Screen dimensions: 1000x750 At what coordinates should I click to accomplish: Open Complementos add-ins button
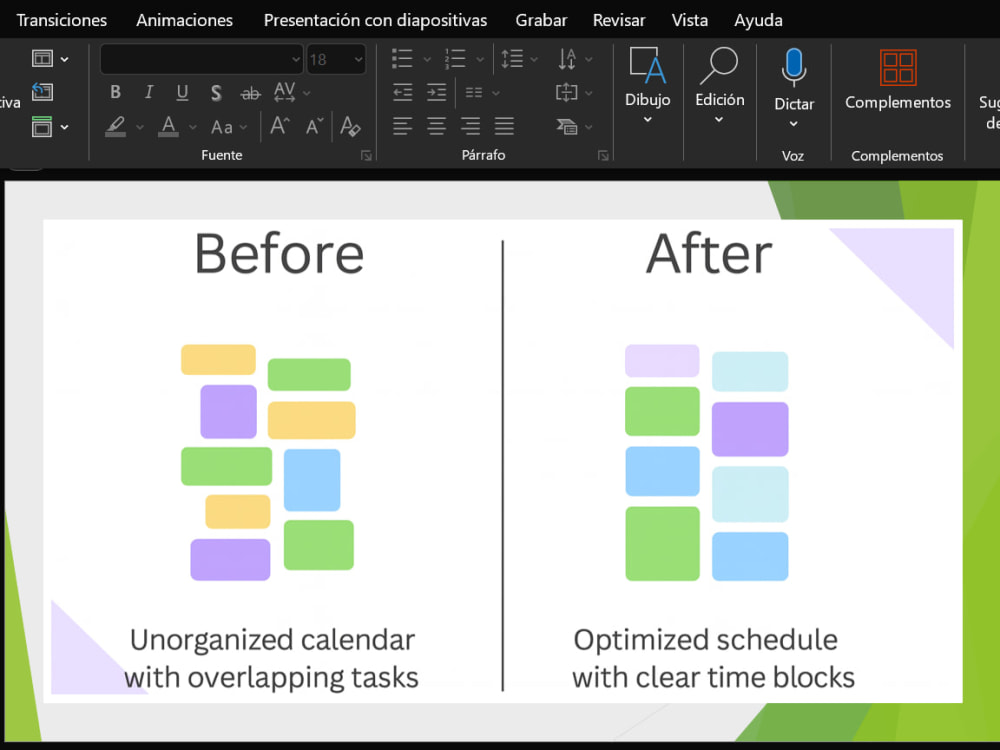point(898,79)
